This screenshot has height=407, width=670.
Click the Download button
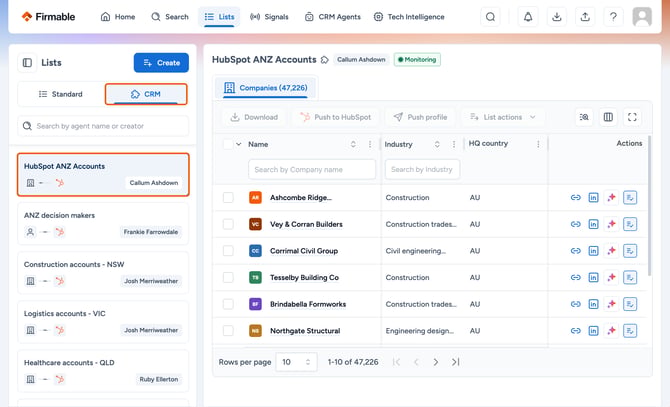pyautogui.click(x=254, y=117)
